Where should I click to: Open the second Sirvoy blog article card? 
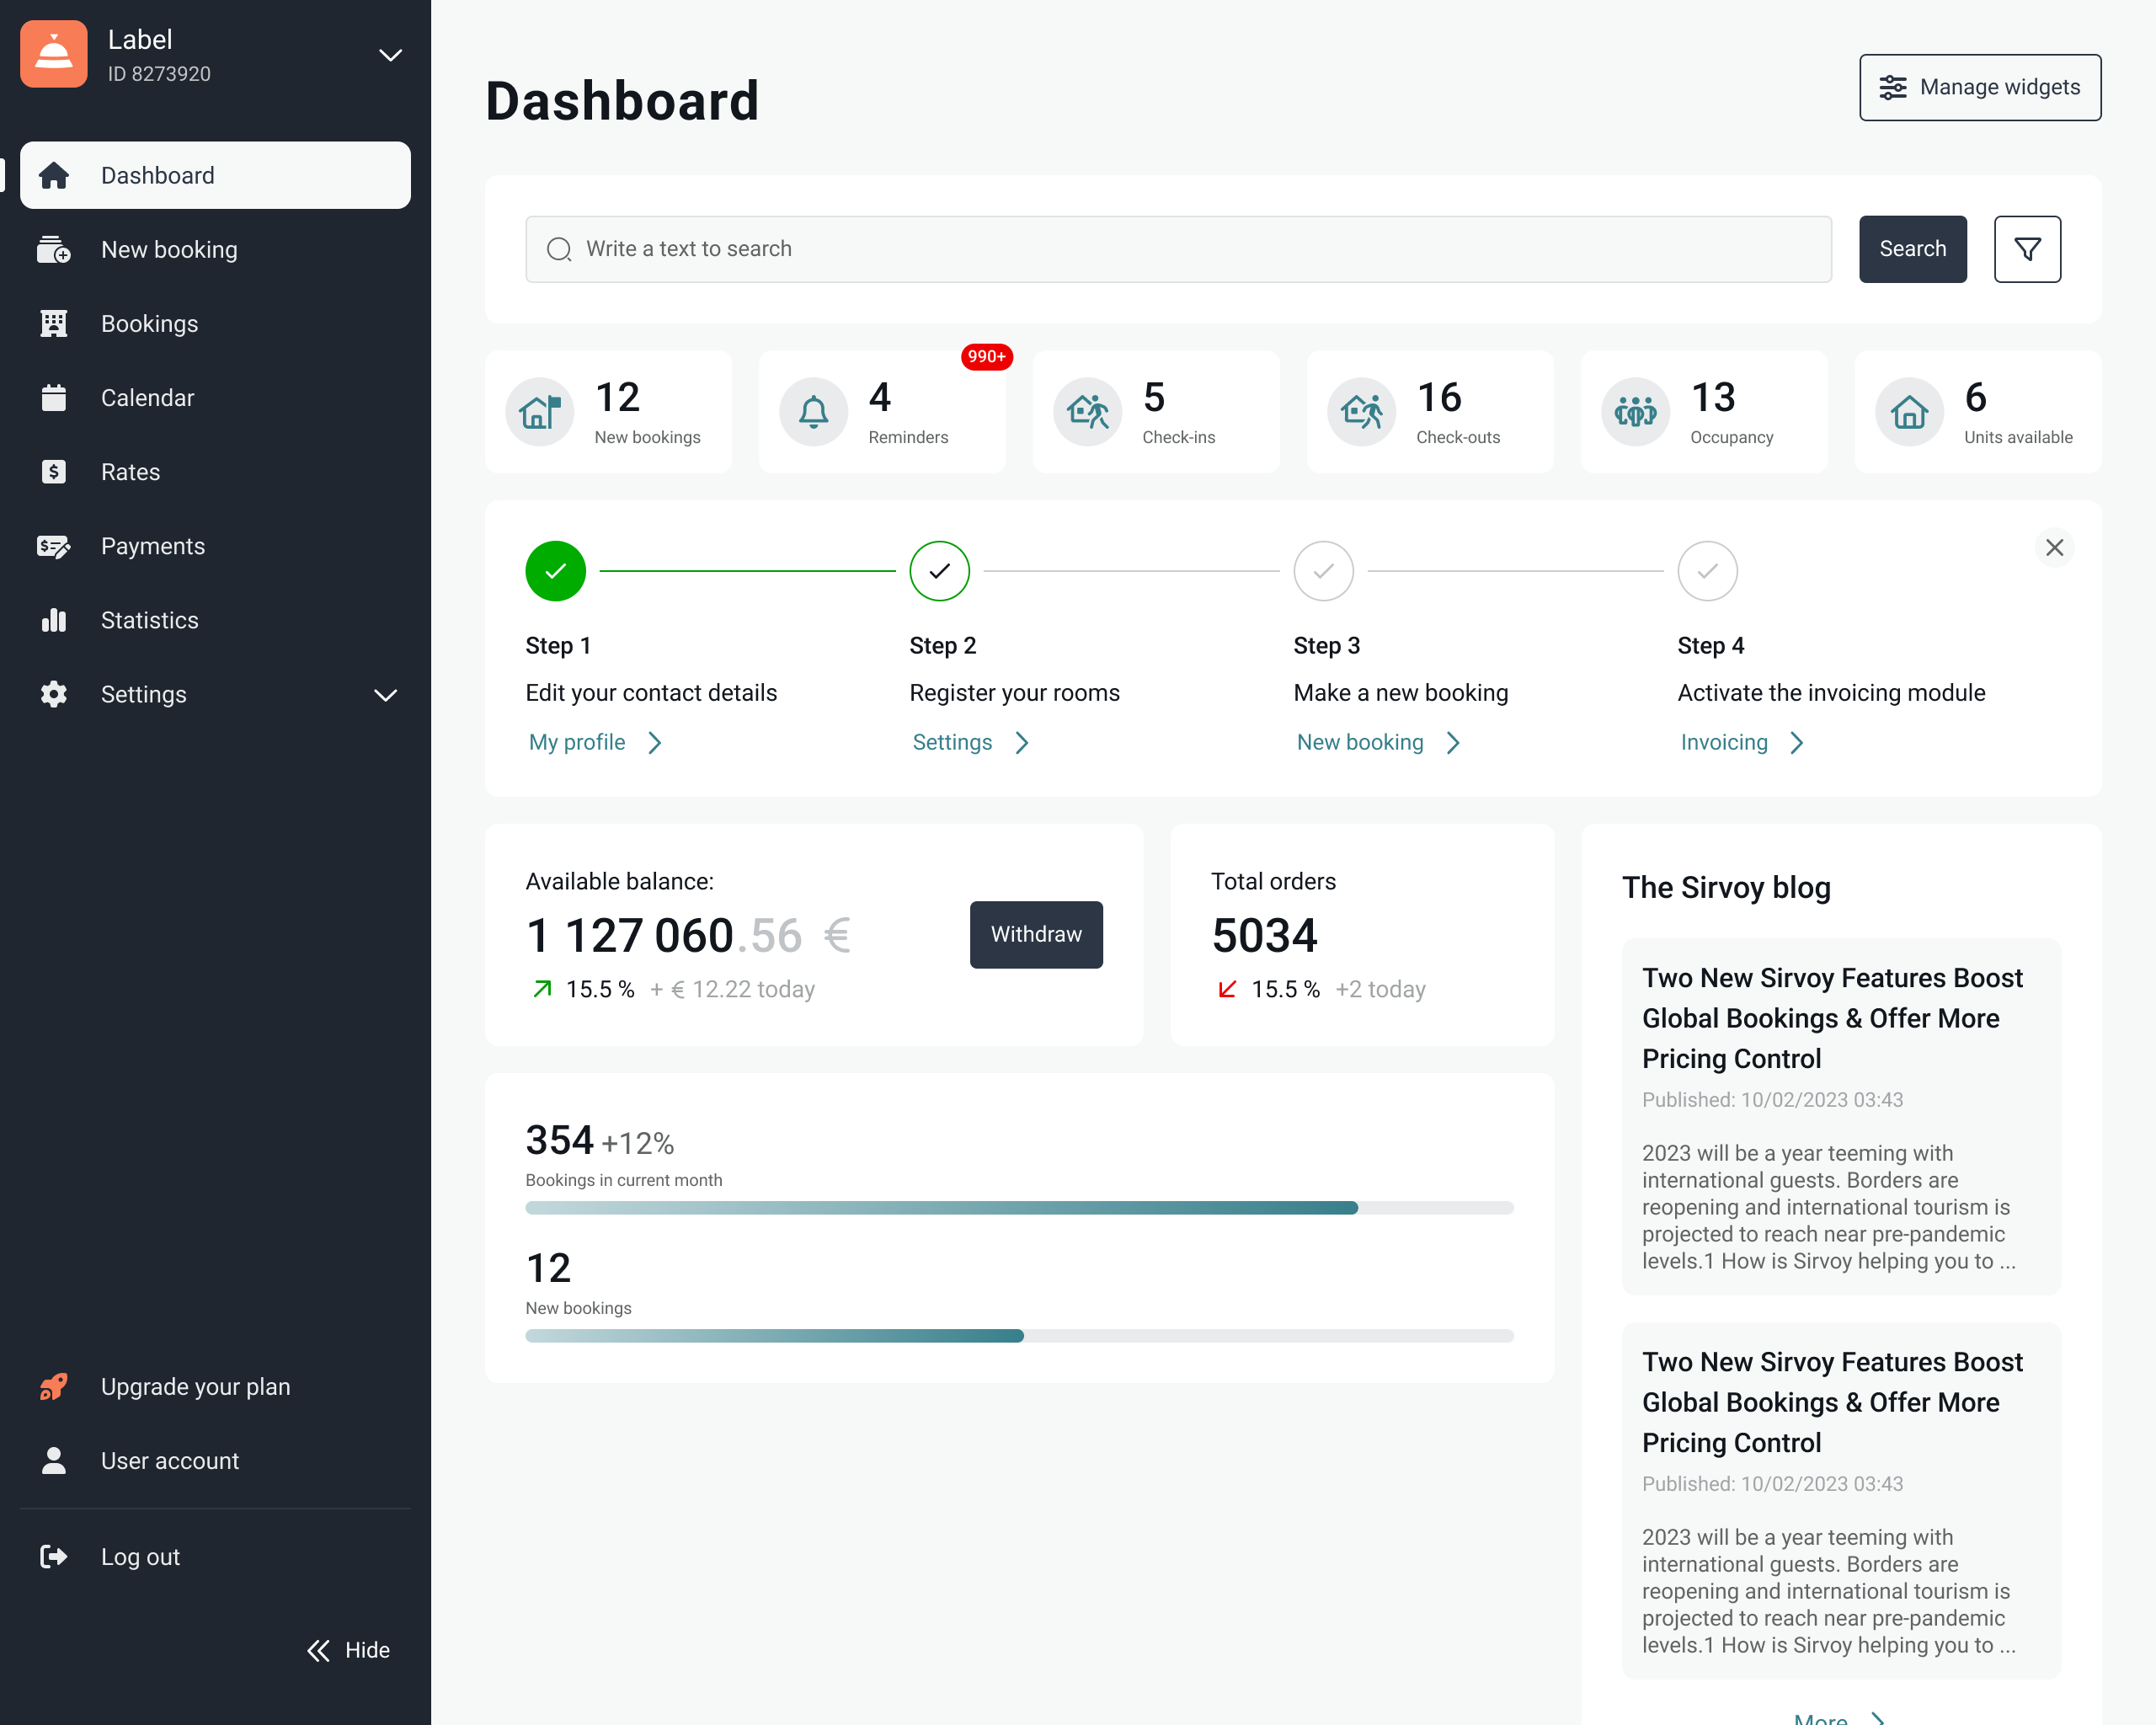click(1841, 1500)
